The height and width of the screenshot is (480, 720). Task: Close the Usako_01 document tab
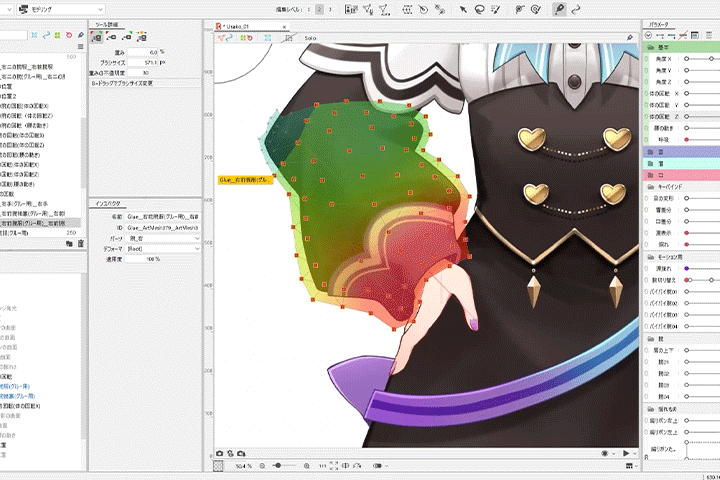[x=284, y=27]
